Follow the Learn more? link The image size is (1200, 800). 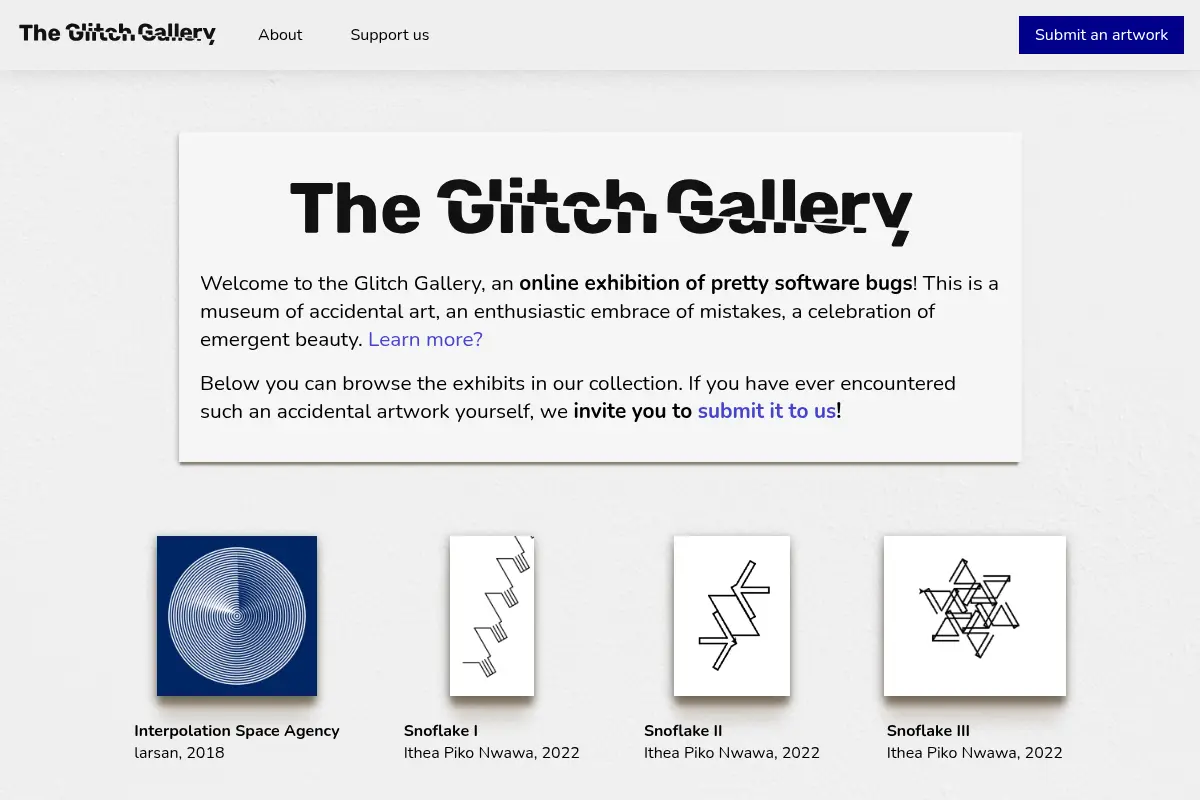coord(425,339)
